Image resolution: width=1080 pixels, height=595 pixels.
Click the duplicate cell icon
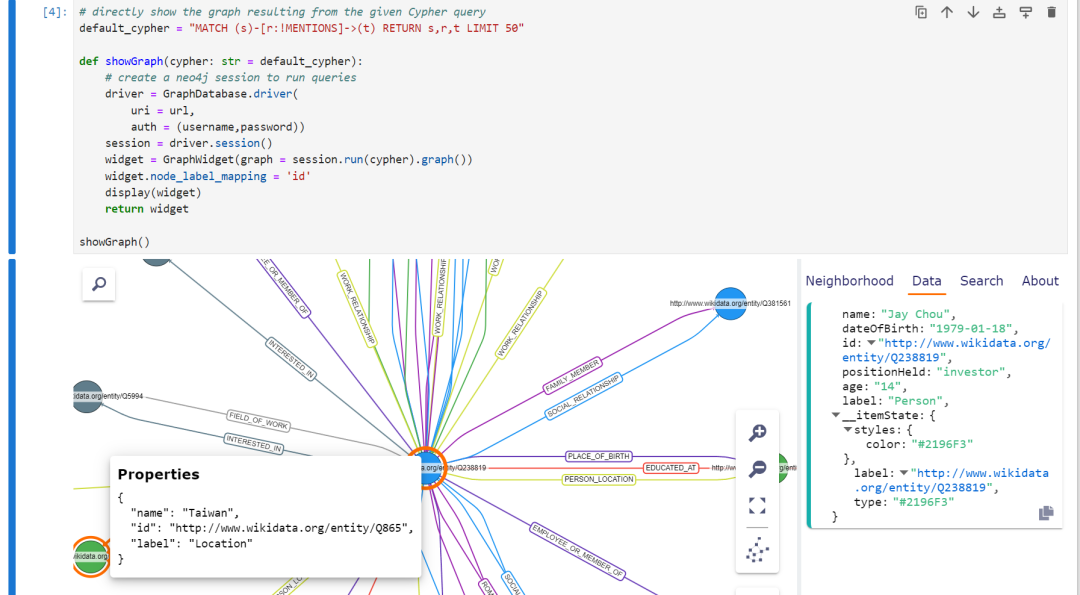coord(921,12)
